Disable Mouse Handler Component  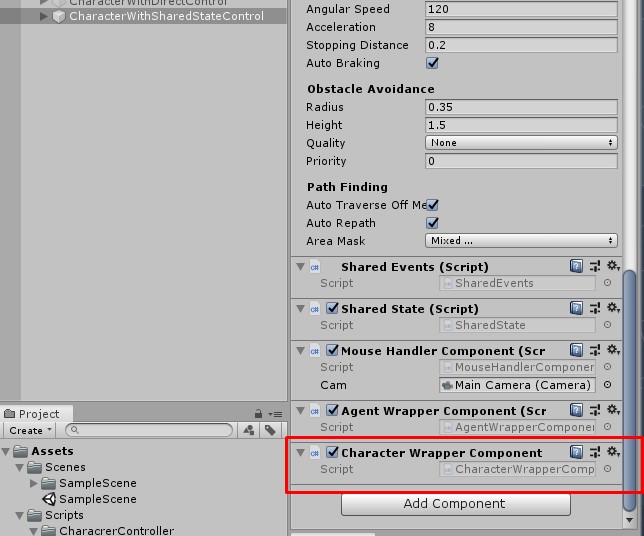(332, 350)
